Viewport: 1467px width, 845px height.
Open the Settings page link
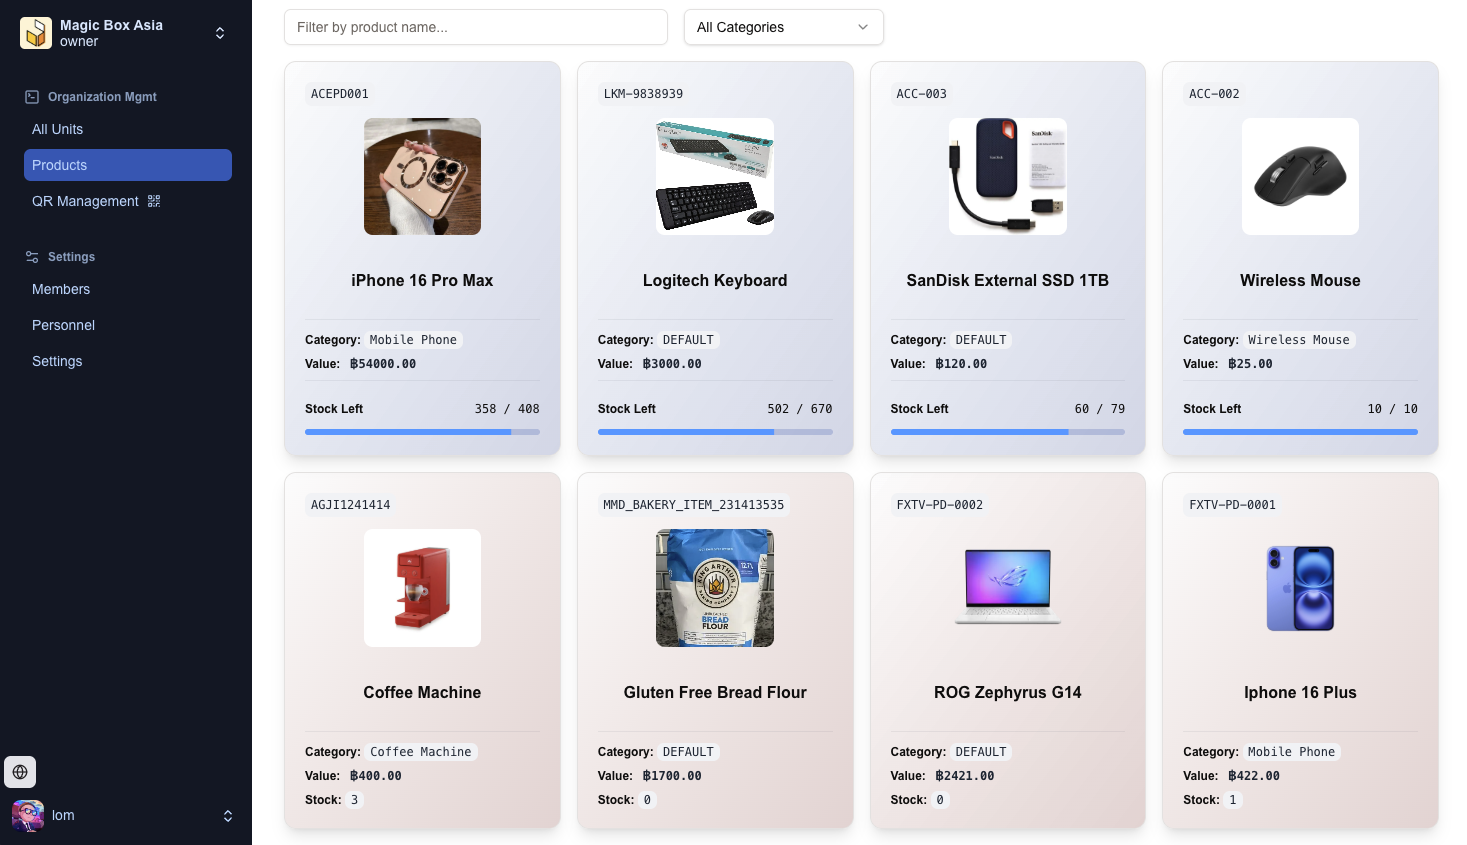57,361
